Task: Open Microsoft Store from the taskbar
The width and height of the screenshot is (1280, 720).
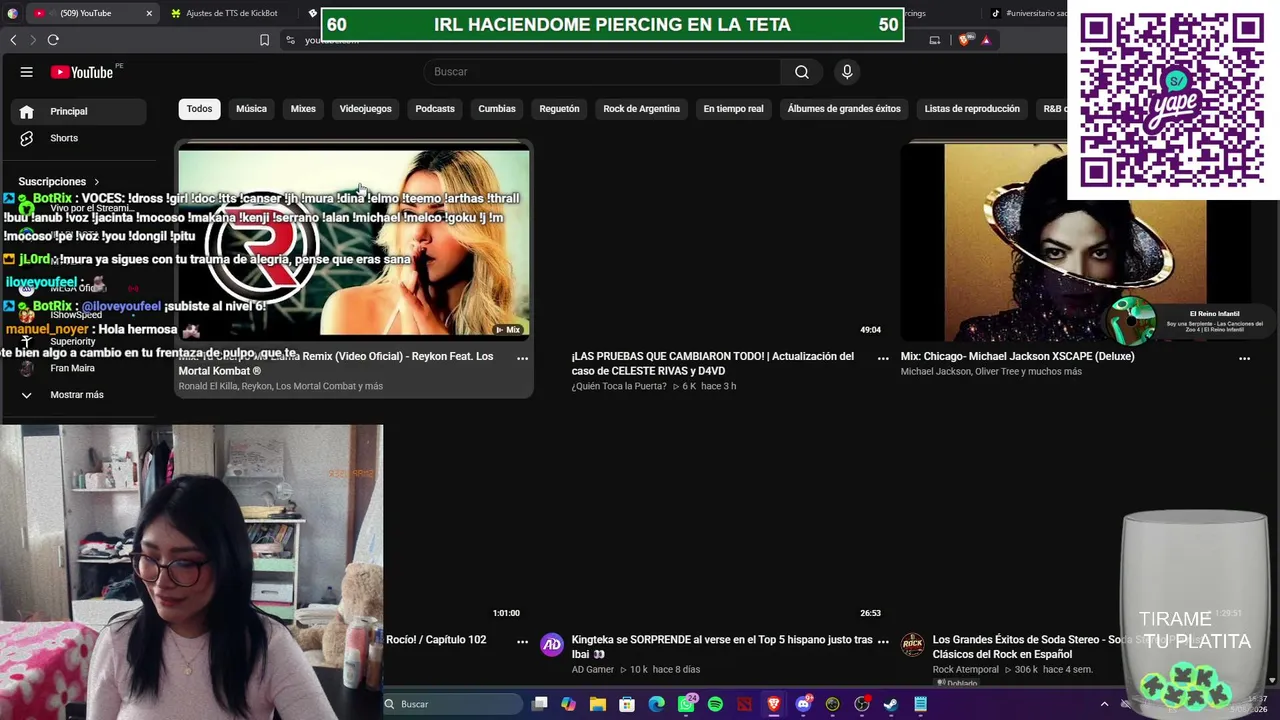Action: [x=627, y=704]
